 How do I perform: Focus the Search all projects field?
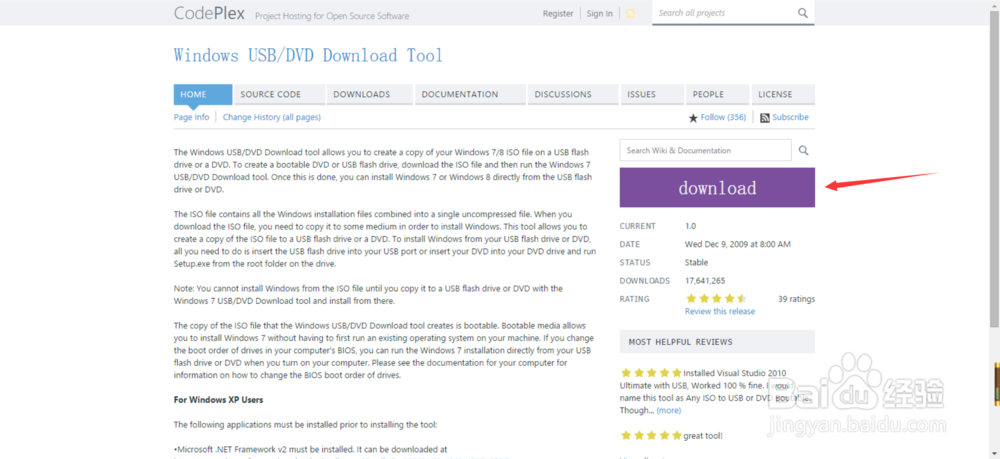[724, 13]
